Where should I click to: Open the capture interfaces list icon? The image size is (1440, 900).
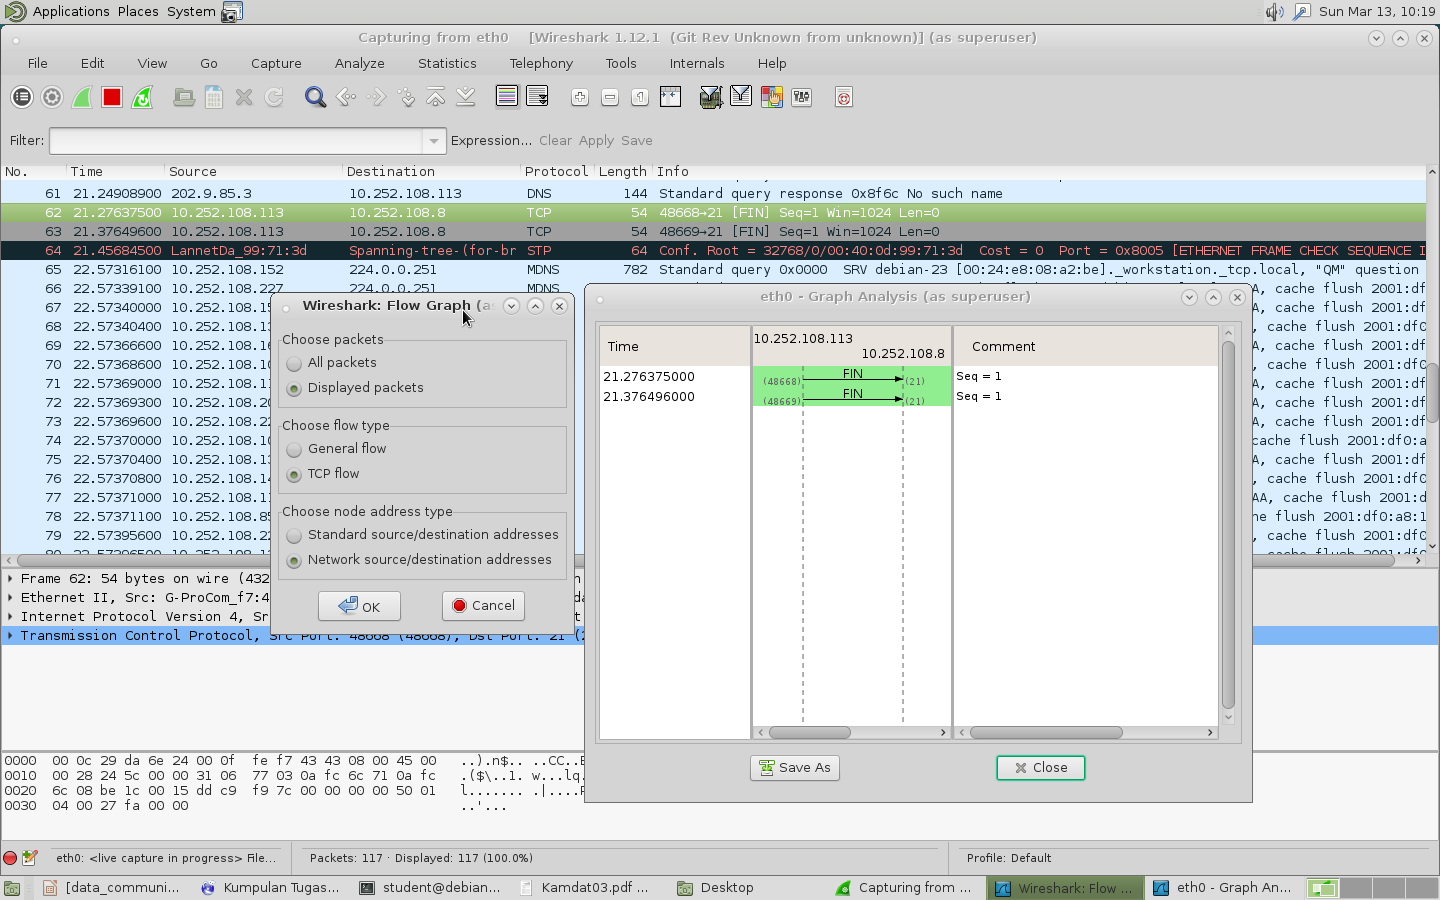[x=22, y=97]
